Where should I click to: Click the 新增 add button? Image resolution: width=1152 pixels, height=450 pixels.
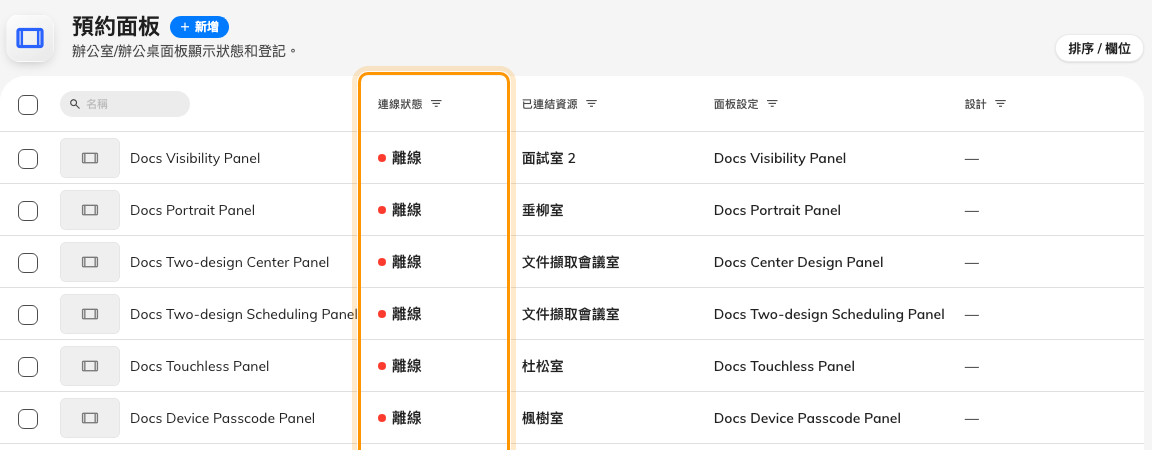(x=199, y=27)
